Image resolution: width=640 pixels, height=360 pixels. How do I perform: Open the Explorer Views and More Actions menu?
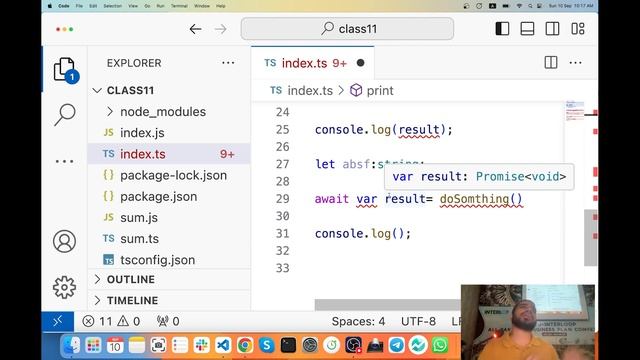(x=228, y=63)
